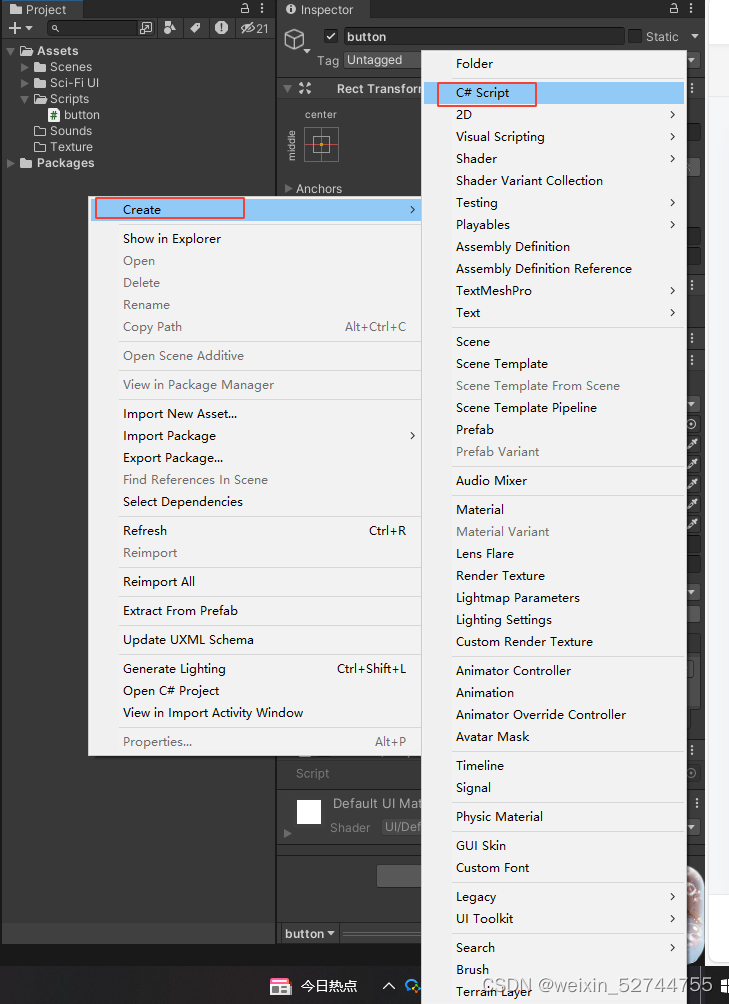Click the Default UI Material white swatch
The image size is (729, 1004).
pos(309,812)
